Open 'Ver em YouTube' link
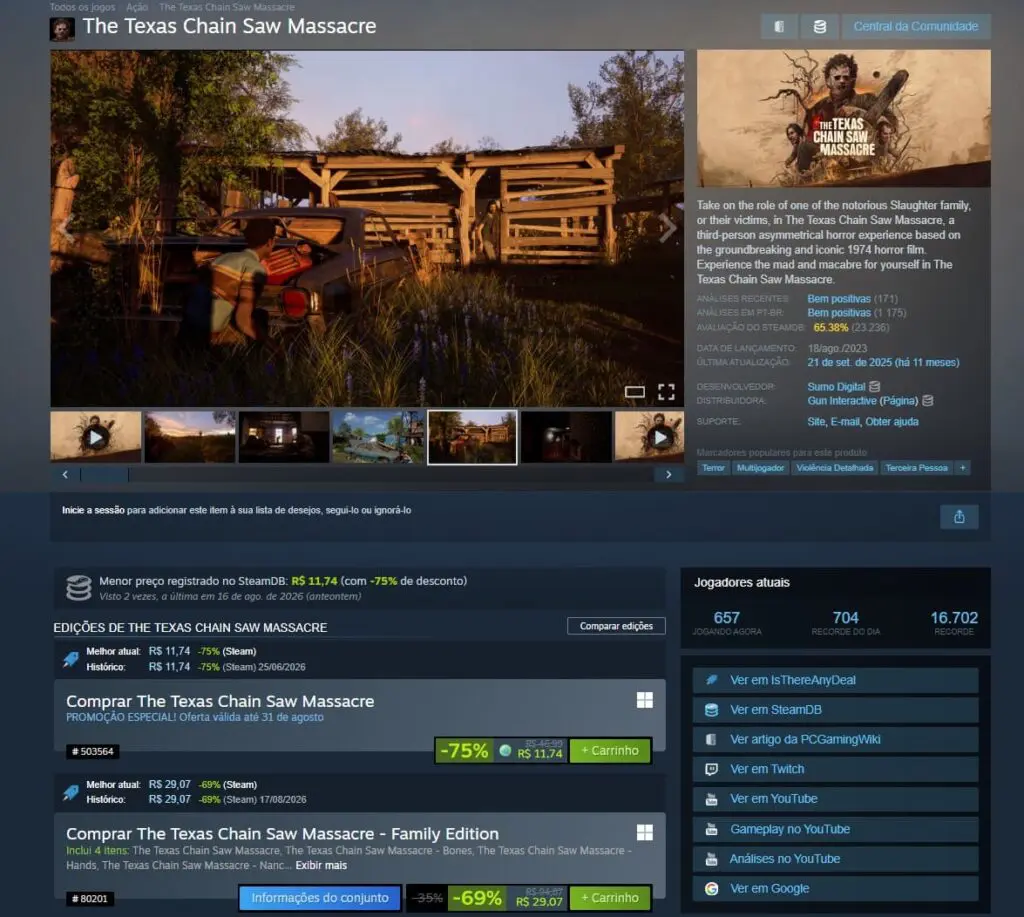 click(835, 799)
